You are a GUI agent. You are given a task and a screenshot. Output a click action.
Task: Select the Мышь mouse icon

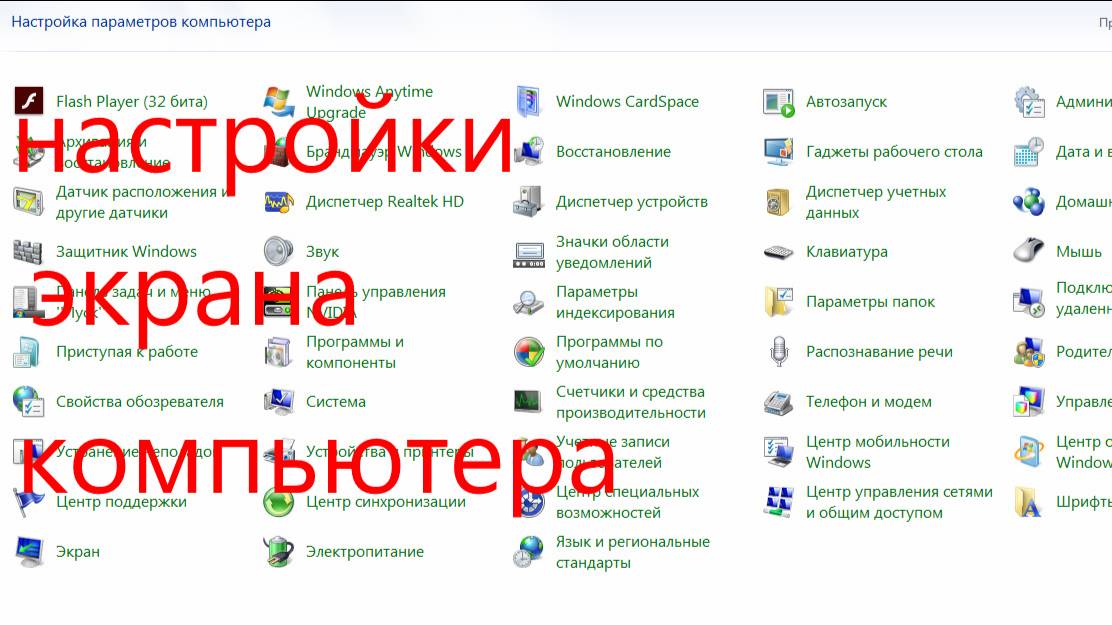[x=1029, y=252]
